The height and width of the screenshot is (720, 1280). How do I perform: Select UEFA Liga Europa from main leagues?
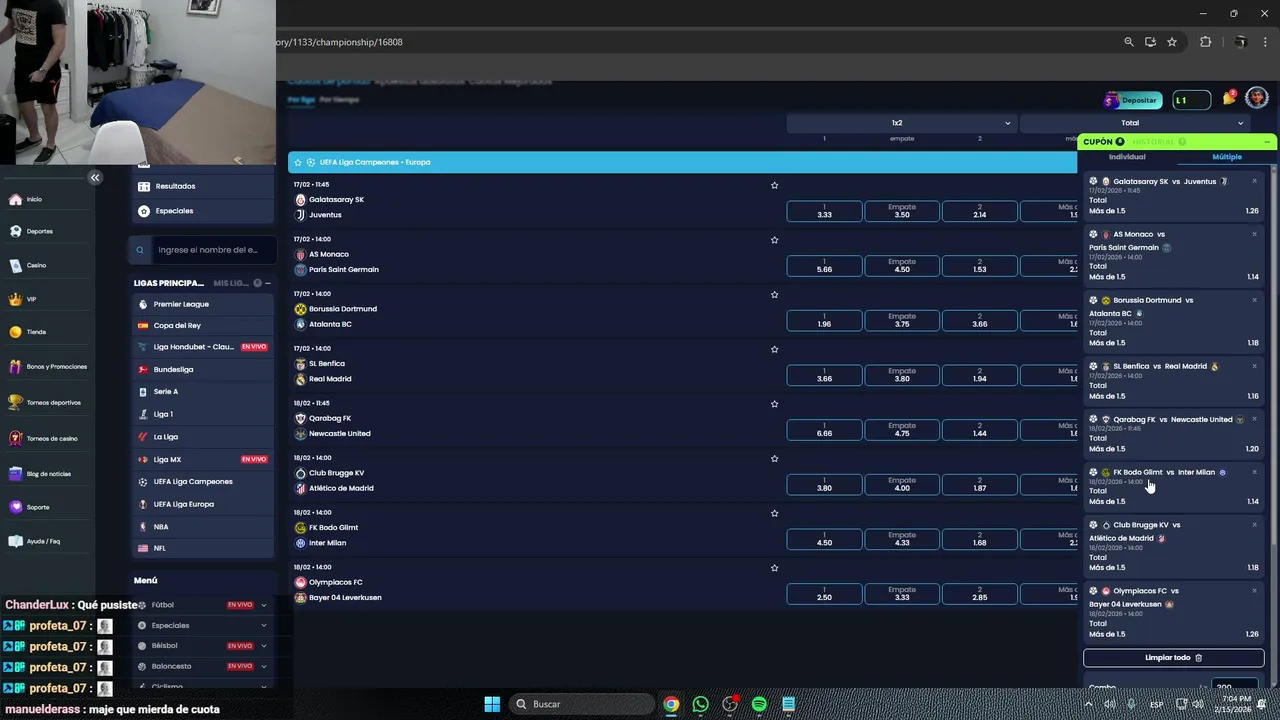[202, 504]
